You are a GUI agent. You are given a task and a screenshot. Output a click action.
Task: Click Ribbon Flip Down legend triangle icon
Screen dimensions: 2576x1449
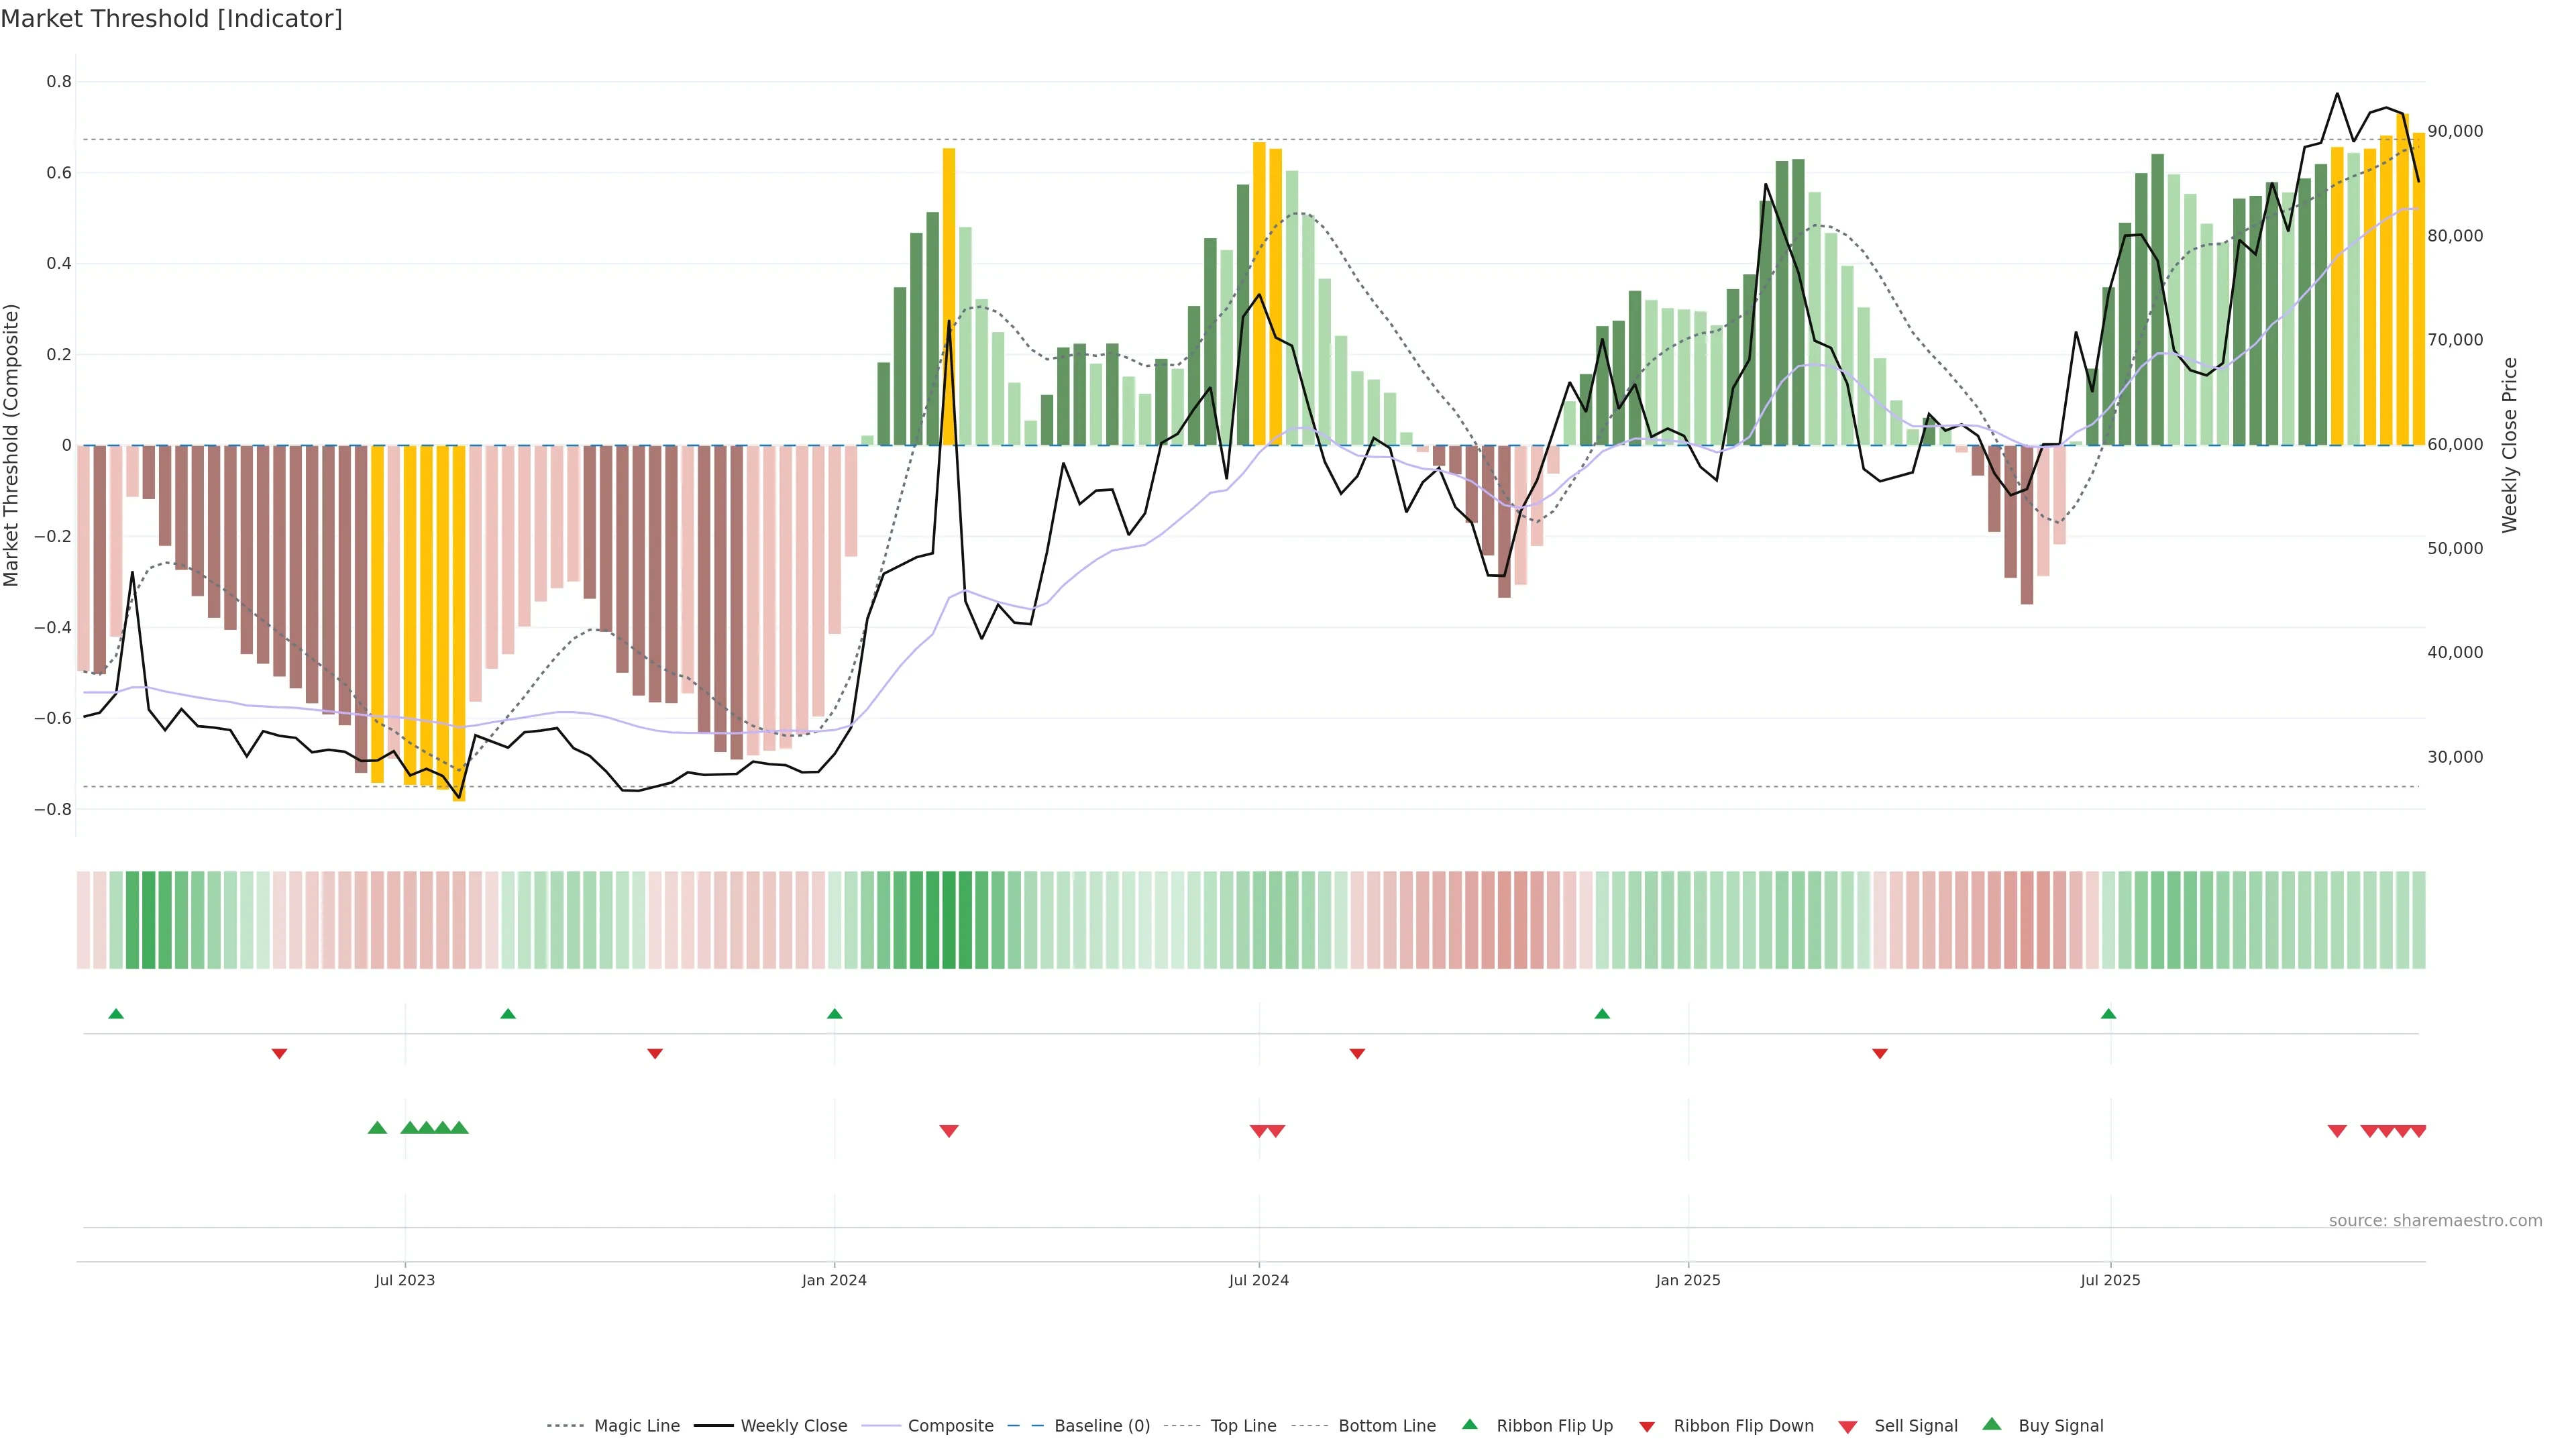pos(1647,1426)
